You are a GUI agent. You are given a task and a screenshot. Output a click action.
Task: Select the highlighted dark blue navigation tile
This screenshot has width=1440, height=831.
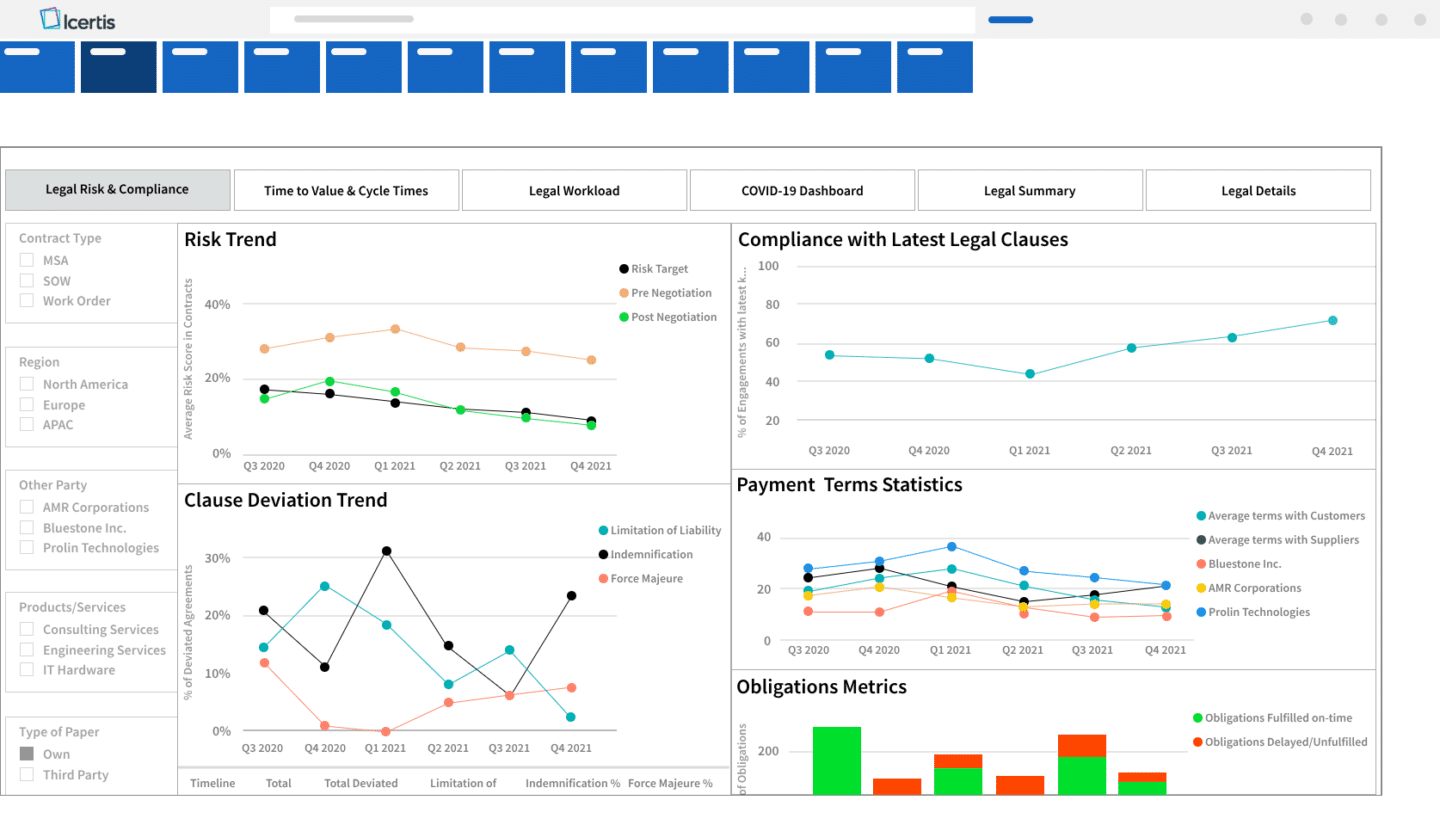[x=118, y=66]
